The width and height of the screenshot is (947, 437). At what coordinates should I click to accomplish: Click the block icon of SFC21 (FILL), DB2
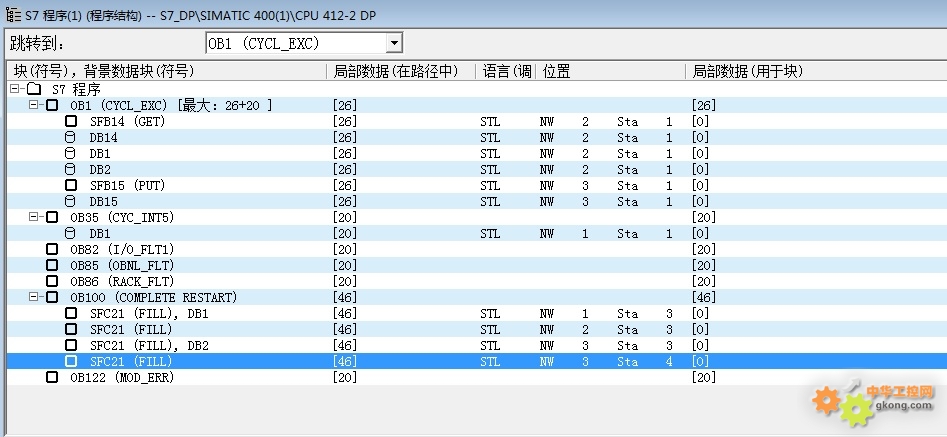[71, 345]
